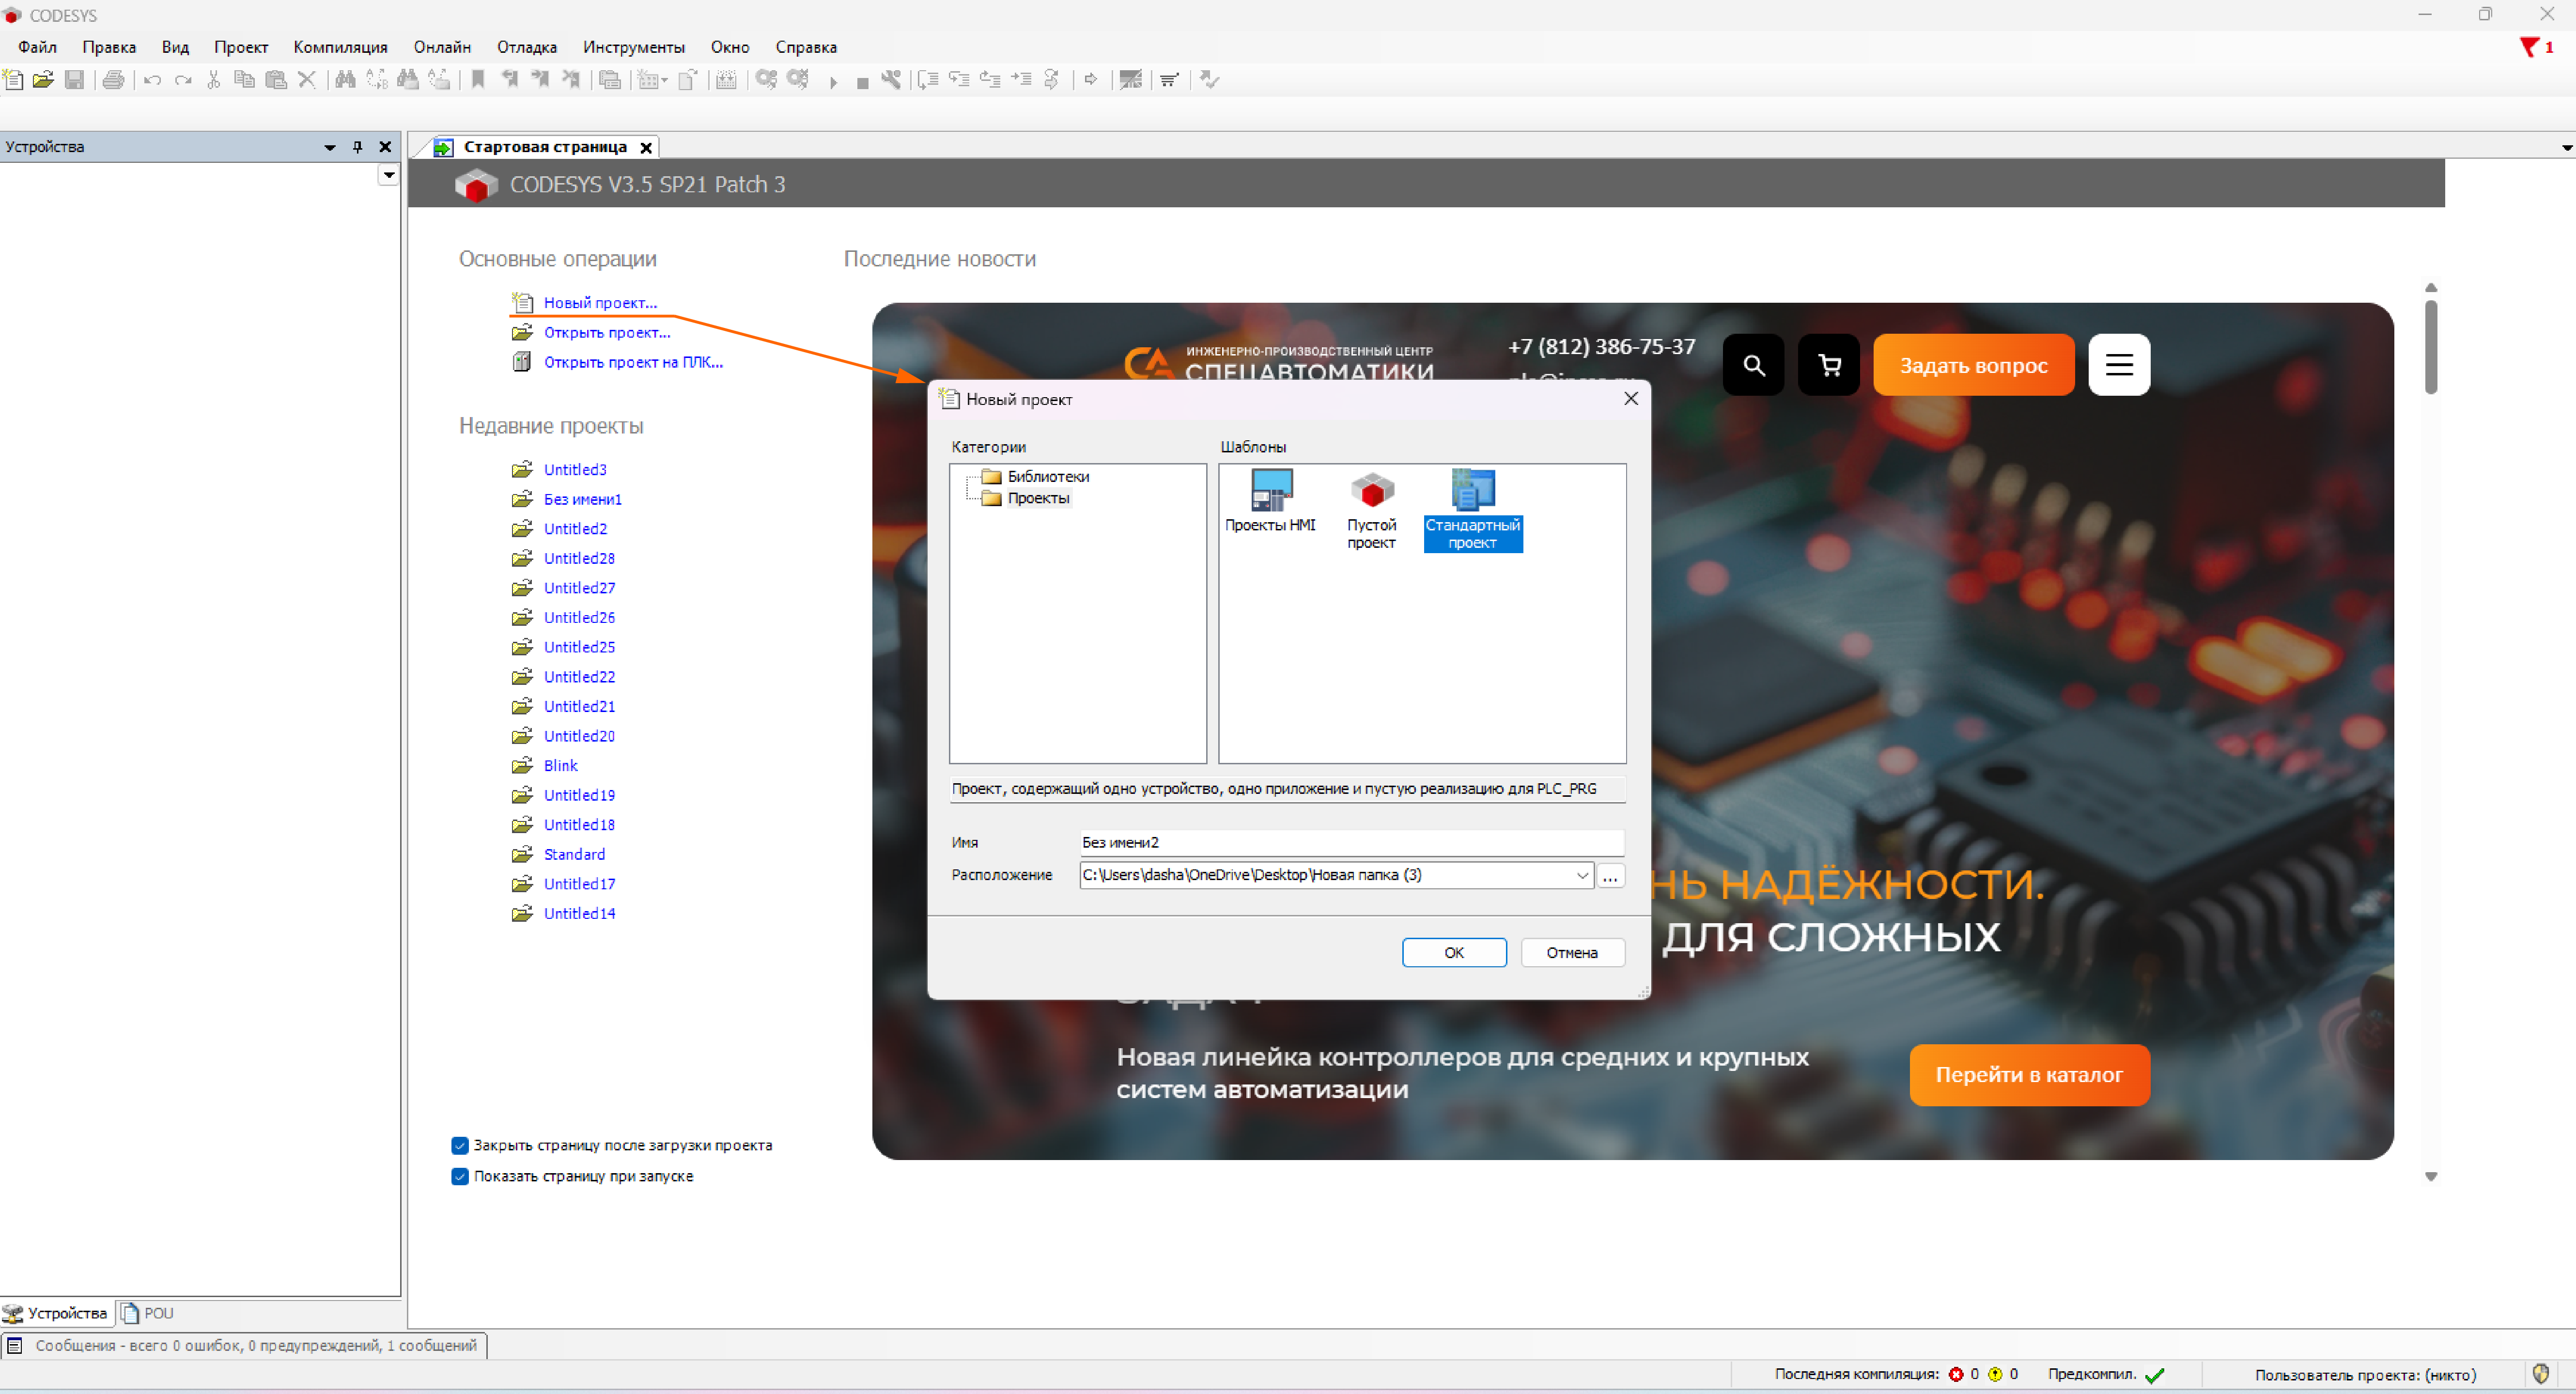2576x1394 pixels.
Task: Click the wrench tools toolbar icon
Action: [891, 80]
